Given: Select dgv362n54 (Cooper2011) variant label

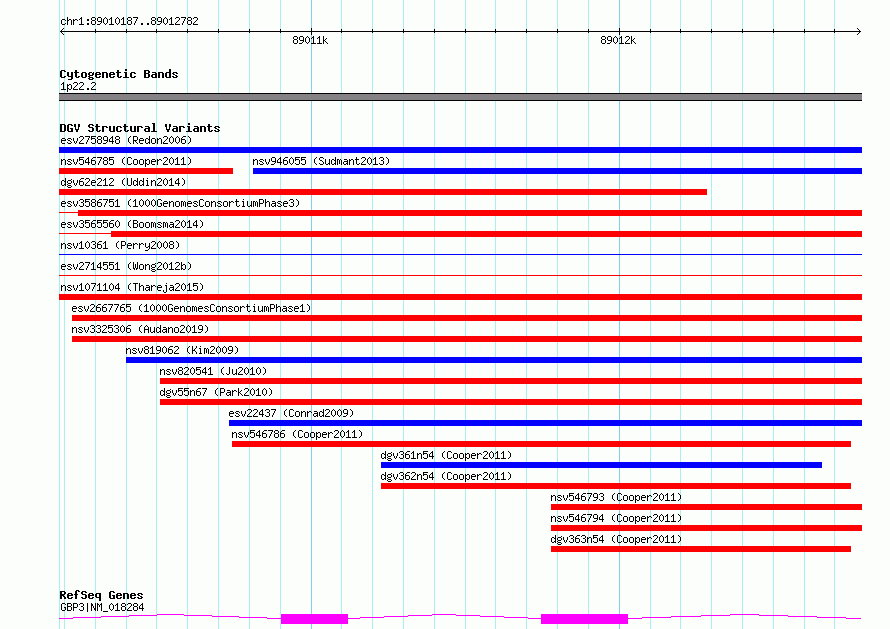Looking at the screenshot, I should pyautogui.click(x=446, y=476).
